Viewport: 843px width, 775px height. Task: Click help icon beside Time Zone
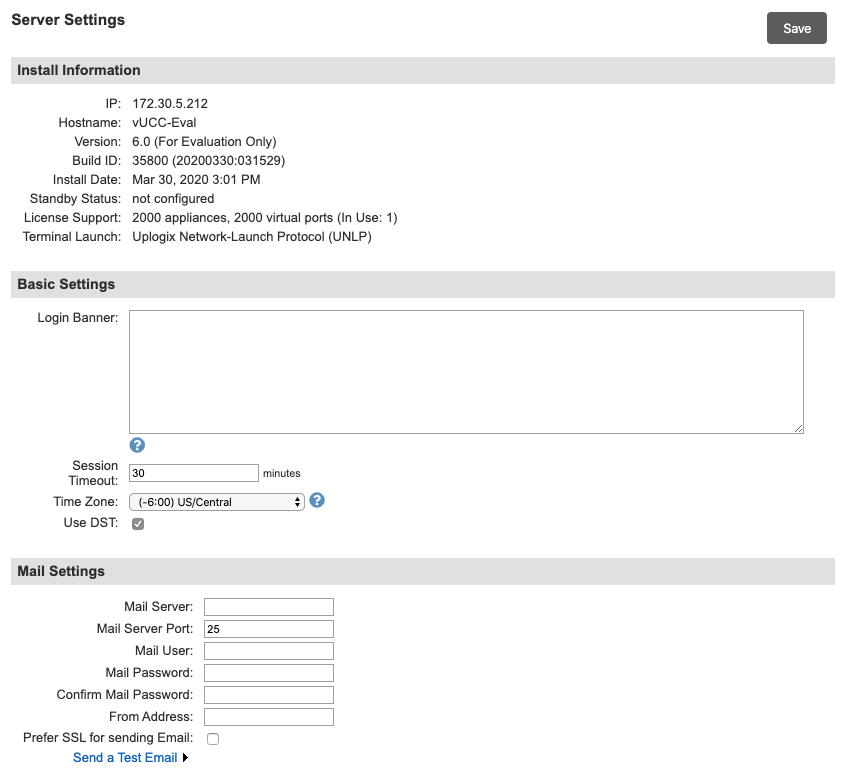(x=317, y=500)
